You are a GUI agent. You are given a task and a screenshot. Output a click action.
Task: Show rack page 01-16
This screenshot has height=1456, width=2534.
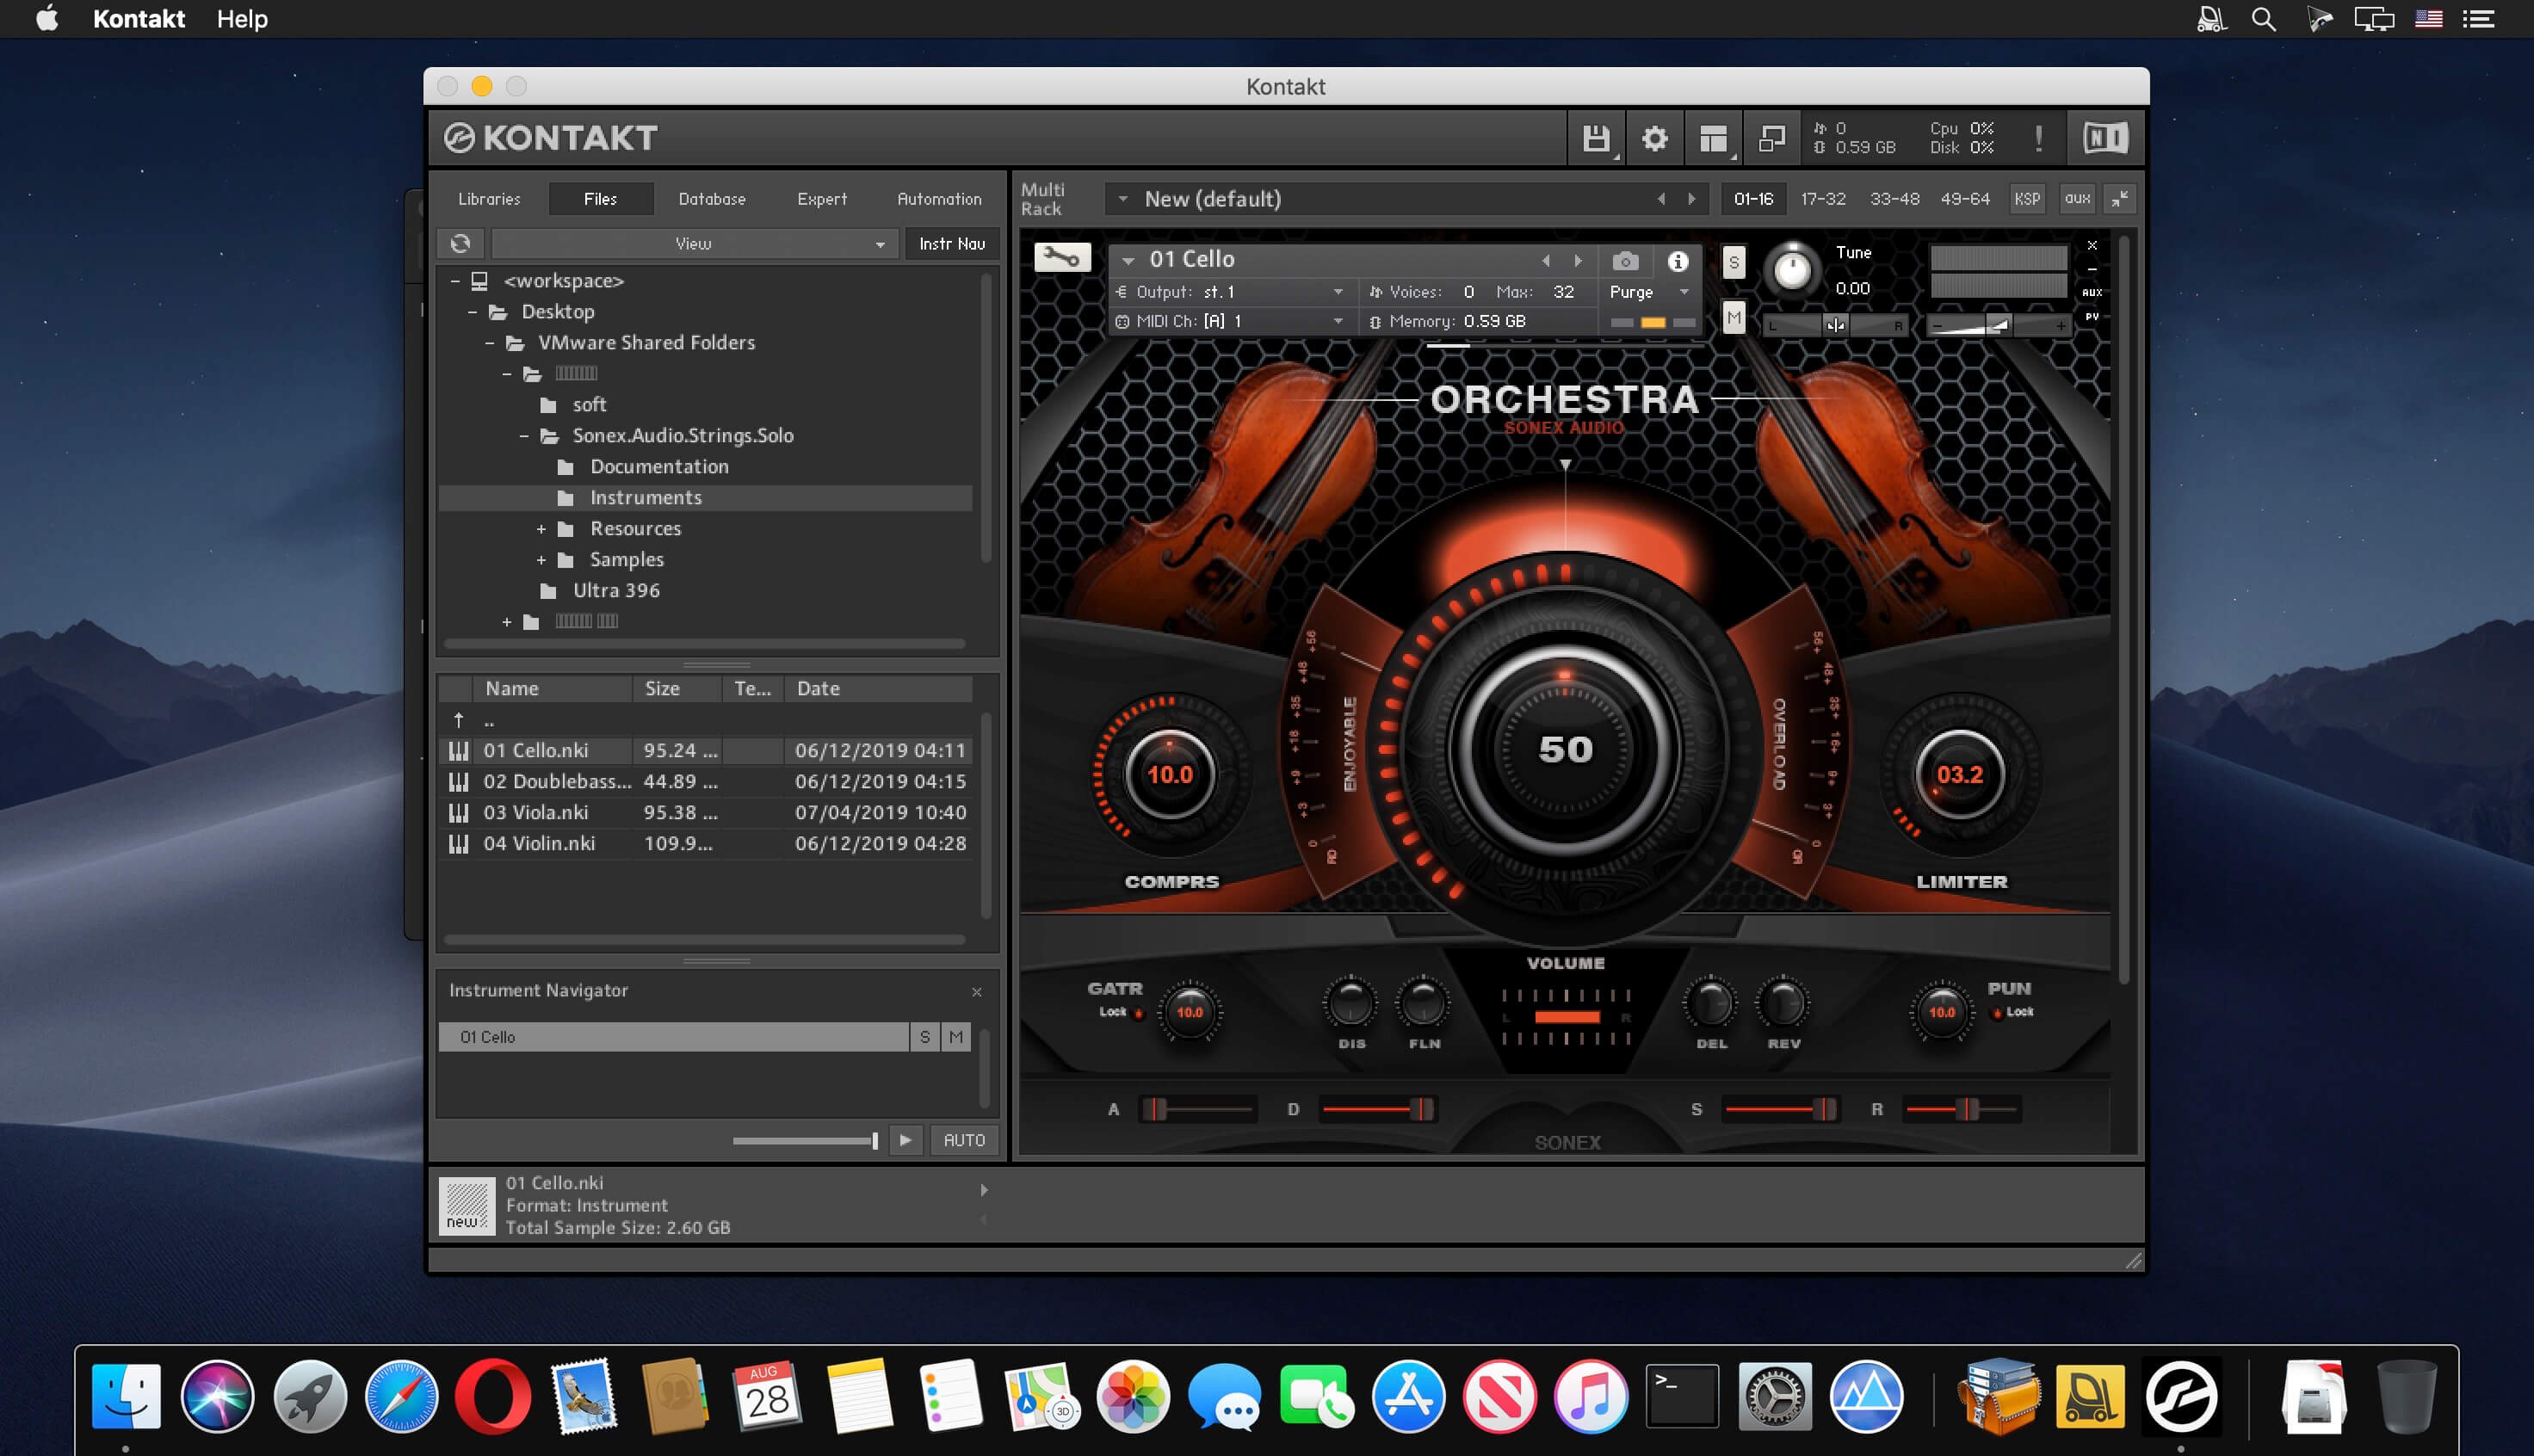point(1753,199)
